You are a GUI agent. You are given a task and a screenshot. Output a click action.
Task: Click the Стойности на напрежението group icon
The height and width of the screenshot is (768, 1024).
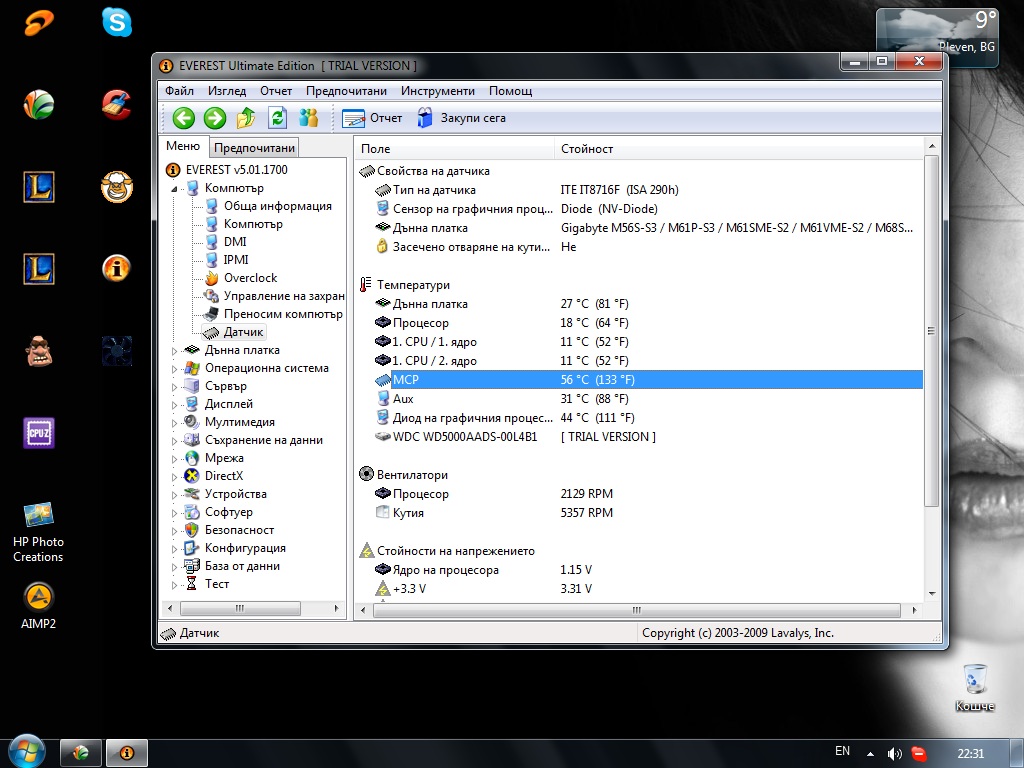click(x=366, y=551)
